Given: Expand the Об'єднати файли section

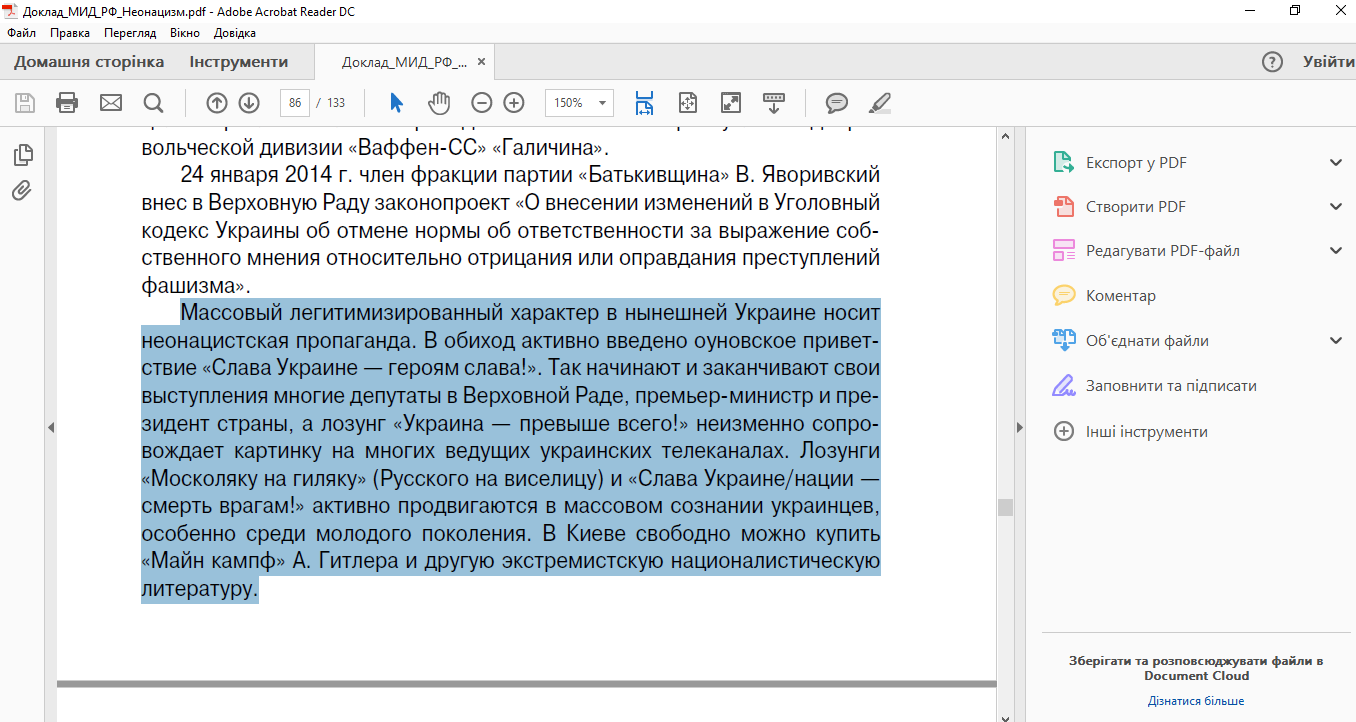Looking at the screenshot, I should tap(1336, 341).
